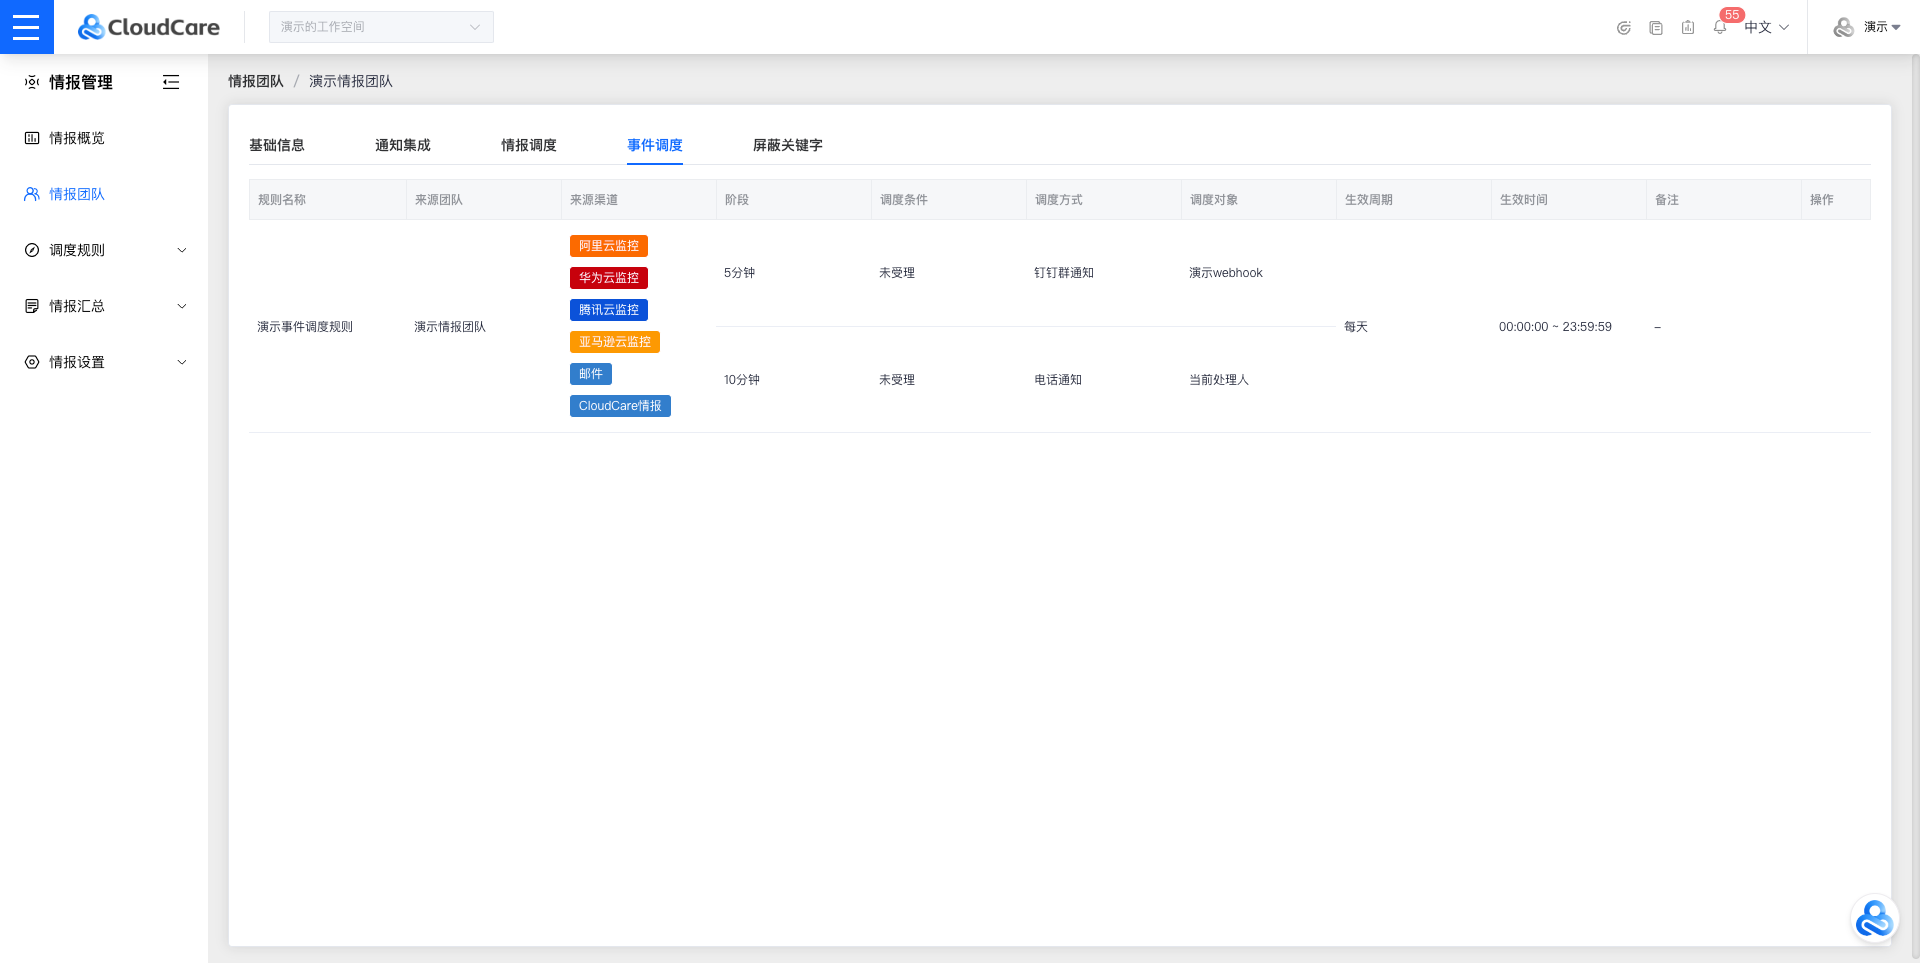Open notifications bell with 55 badge
Screen dimensions: 1920x963
[1720, 27]
